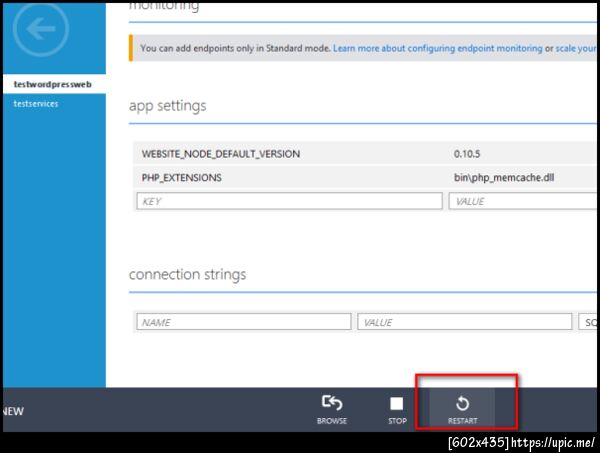600x453 pixels.
Task: Click the connection strings heading
Action: 188,275
